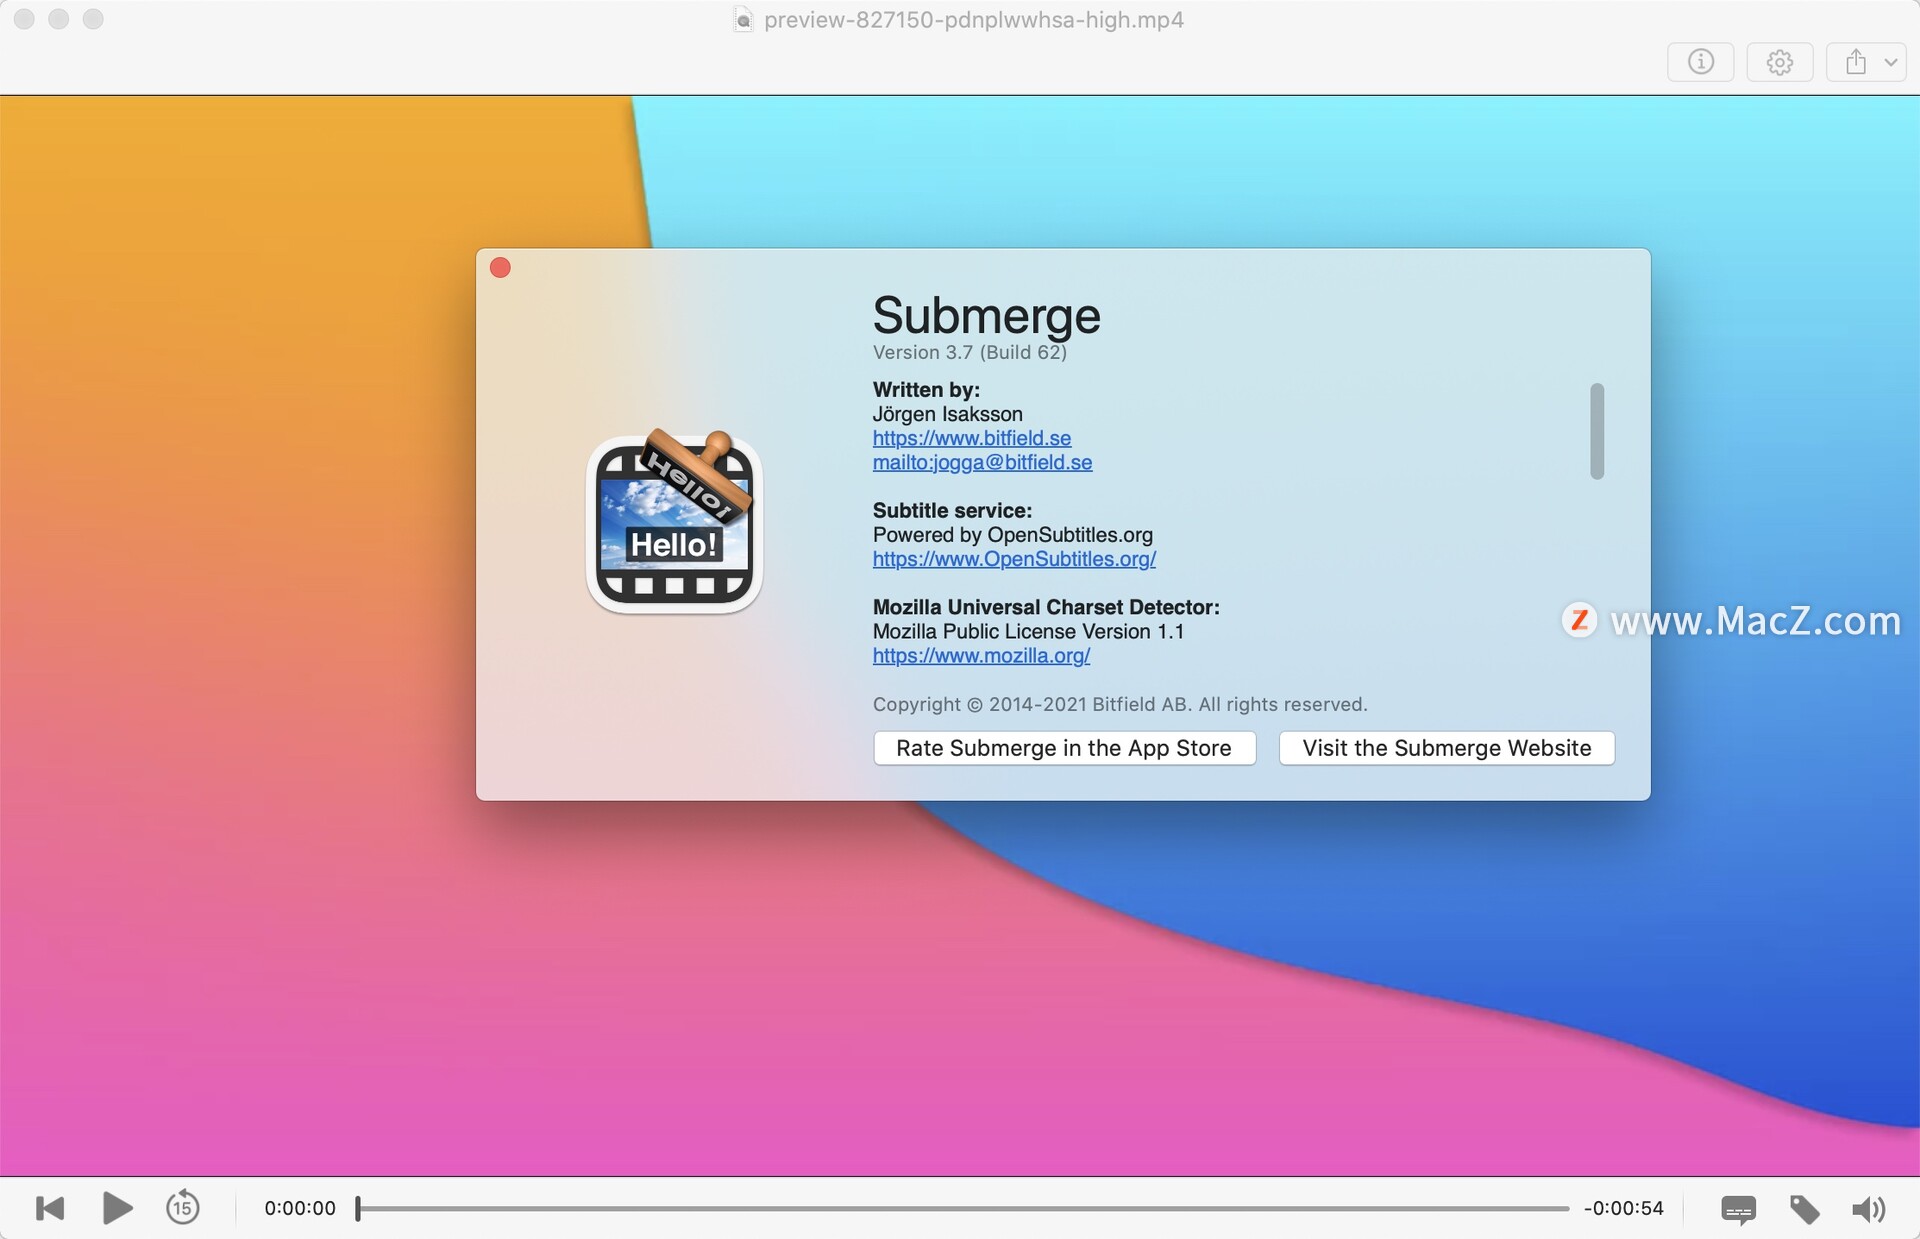Open the https://www.bitfield.se link
This screenshot has width=1920, height=1239.
point(971,438)
